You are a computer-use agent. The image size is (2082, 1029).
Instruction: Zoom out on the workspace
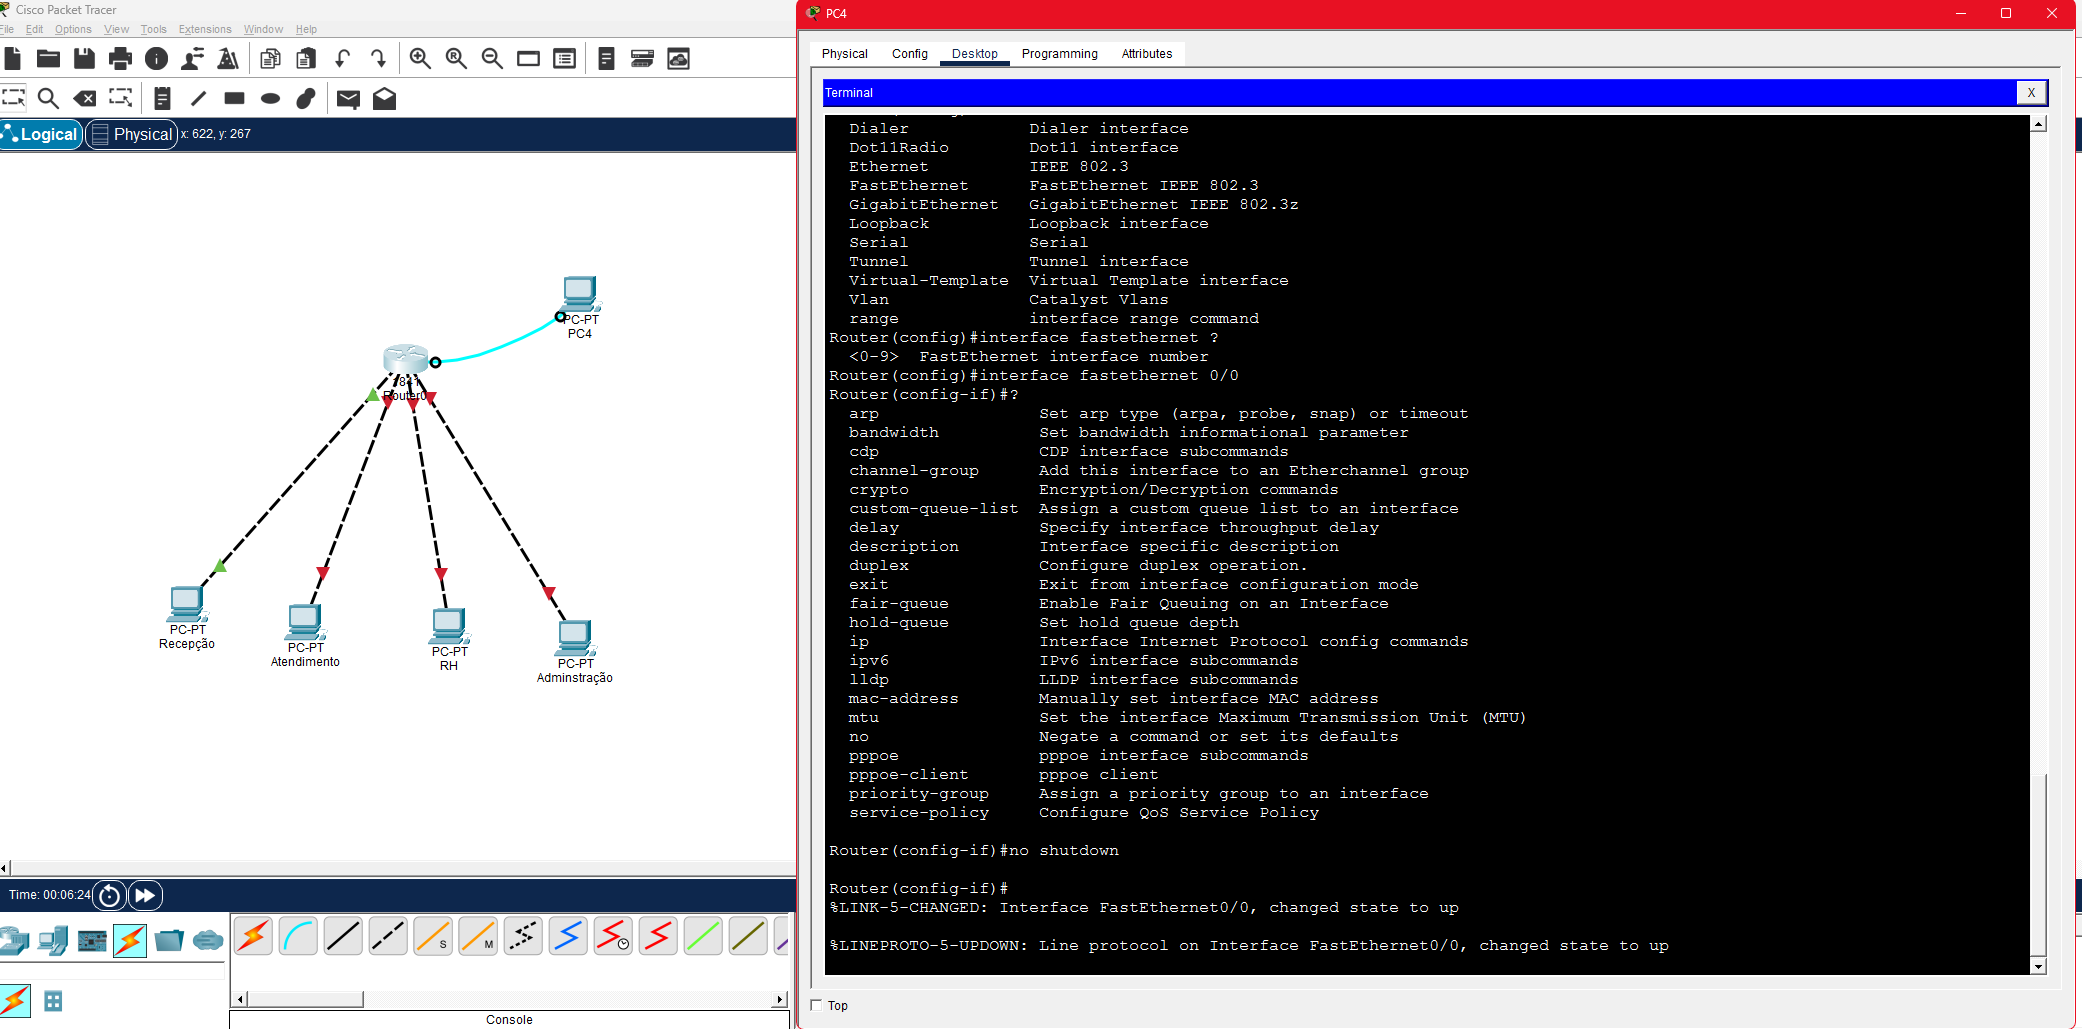tap(492, 59)
